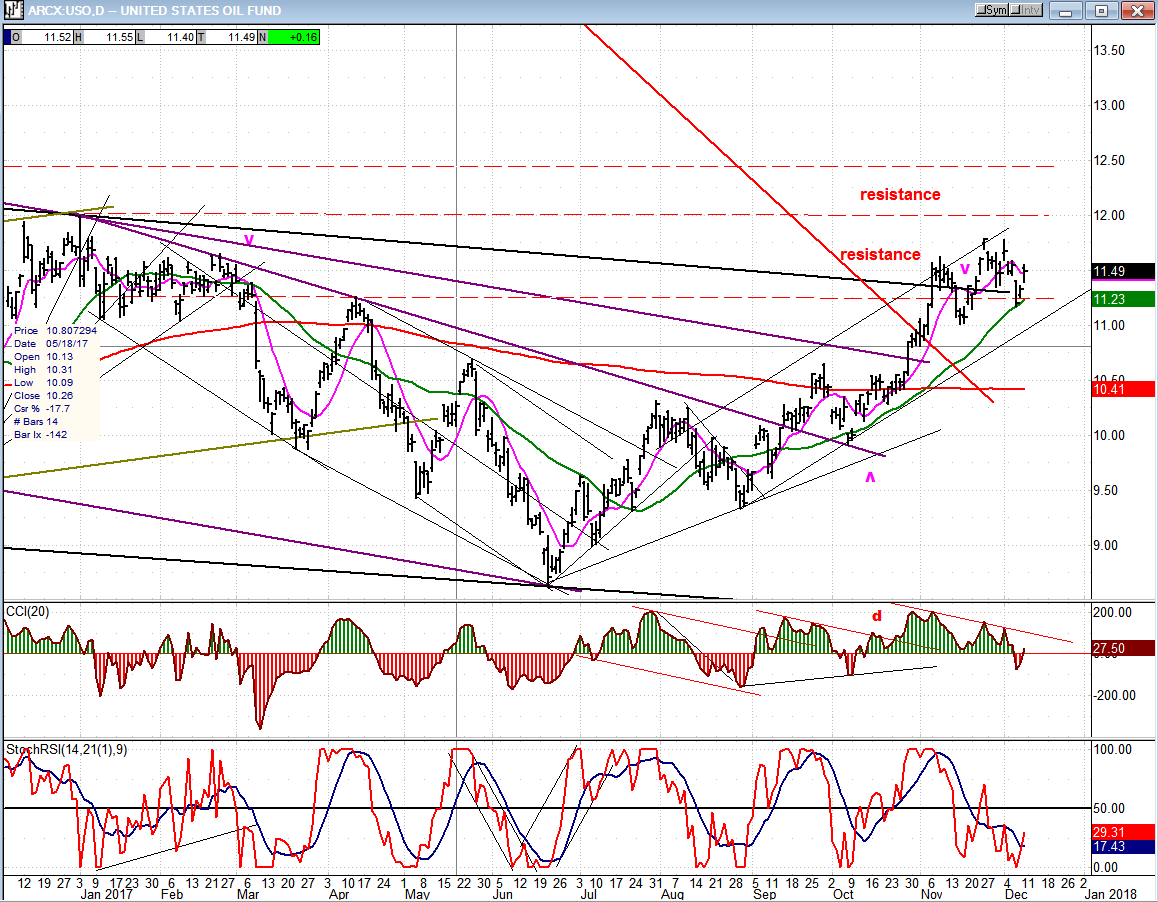Click the chart window icon in title bar
Image resolution: width=1158 pixels, height=902 pixels.
pyautogui.click(x=10, y=10)
